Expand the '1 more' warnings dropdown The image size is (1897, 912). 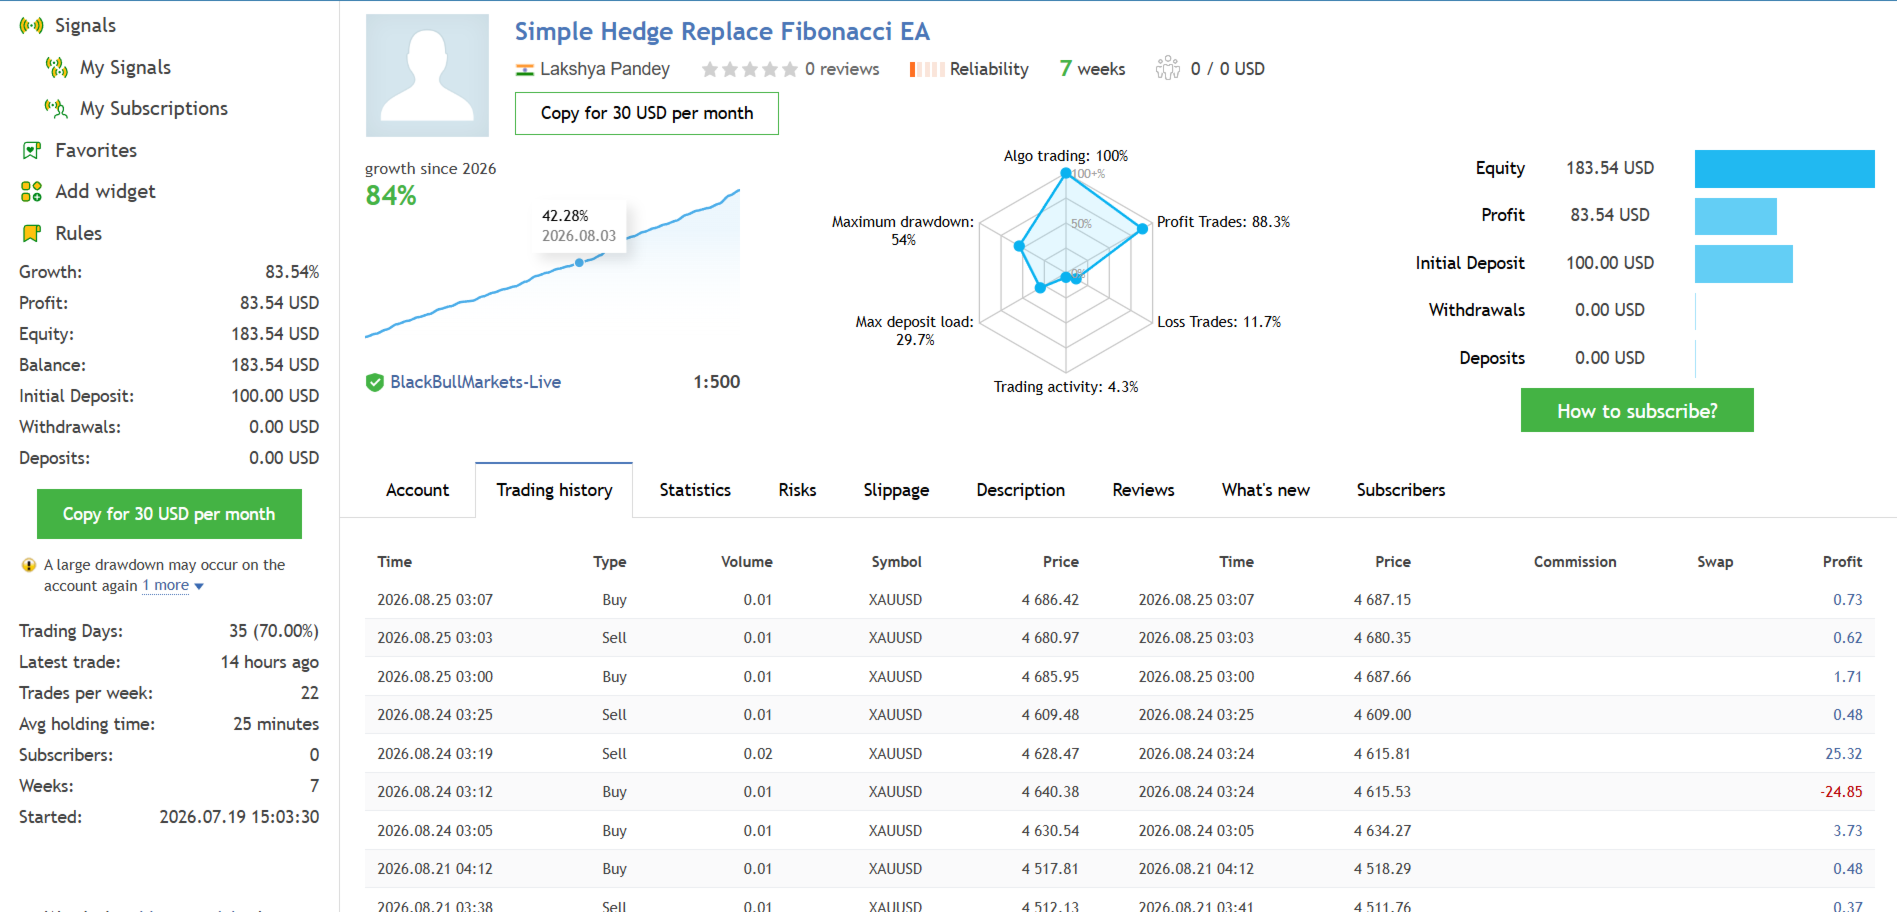pos(173,586)
